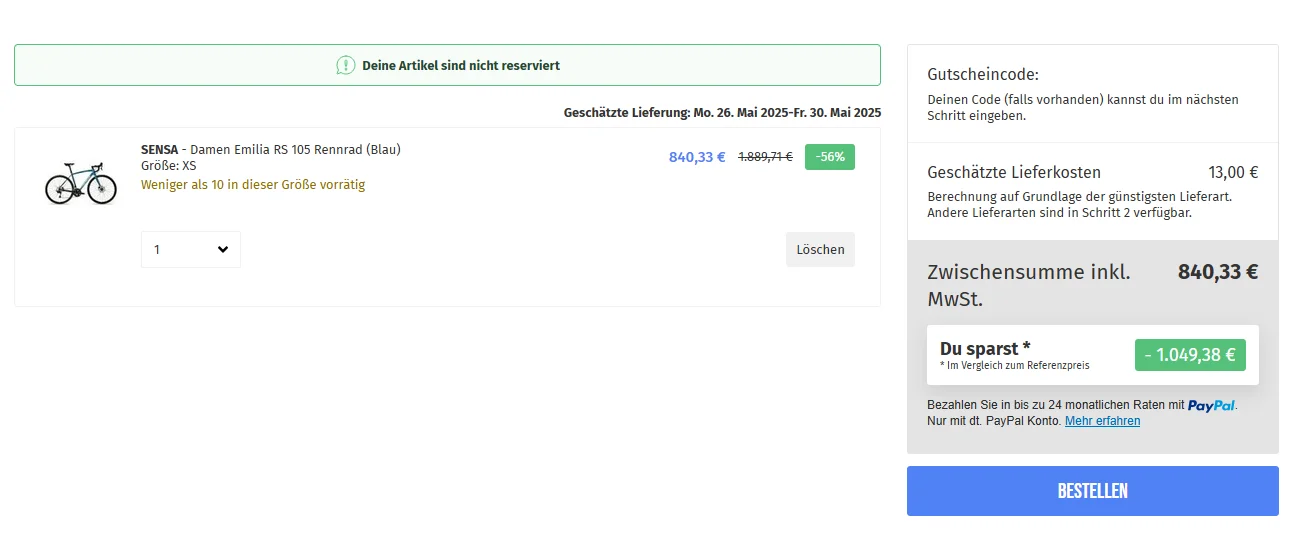
Task: Click the bold subtotal amount 840,33 €
Action: (1217, 272)
